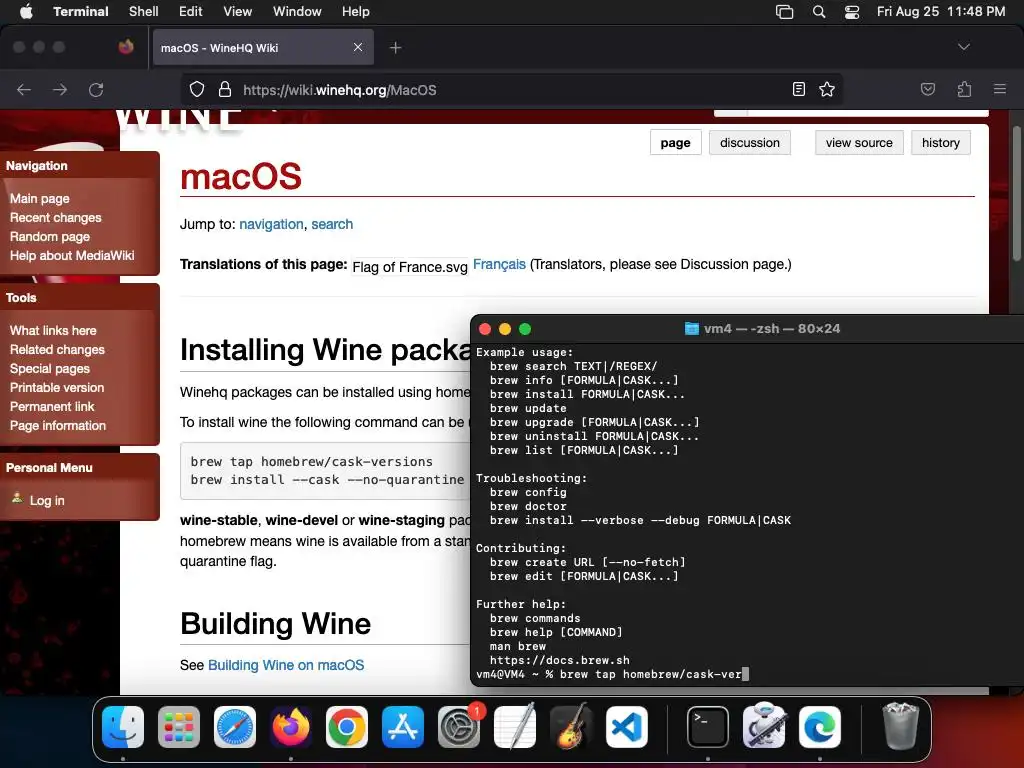Click the date and time clock
Image resolution: width=1024 pixels, height=768 pixels.
click(x=940, y=12)
